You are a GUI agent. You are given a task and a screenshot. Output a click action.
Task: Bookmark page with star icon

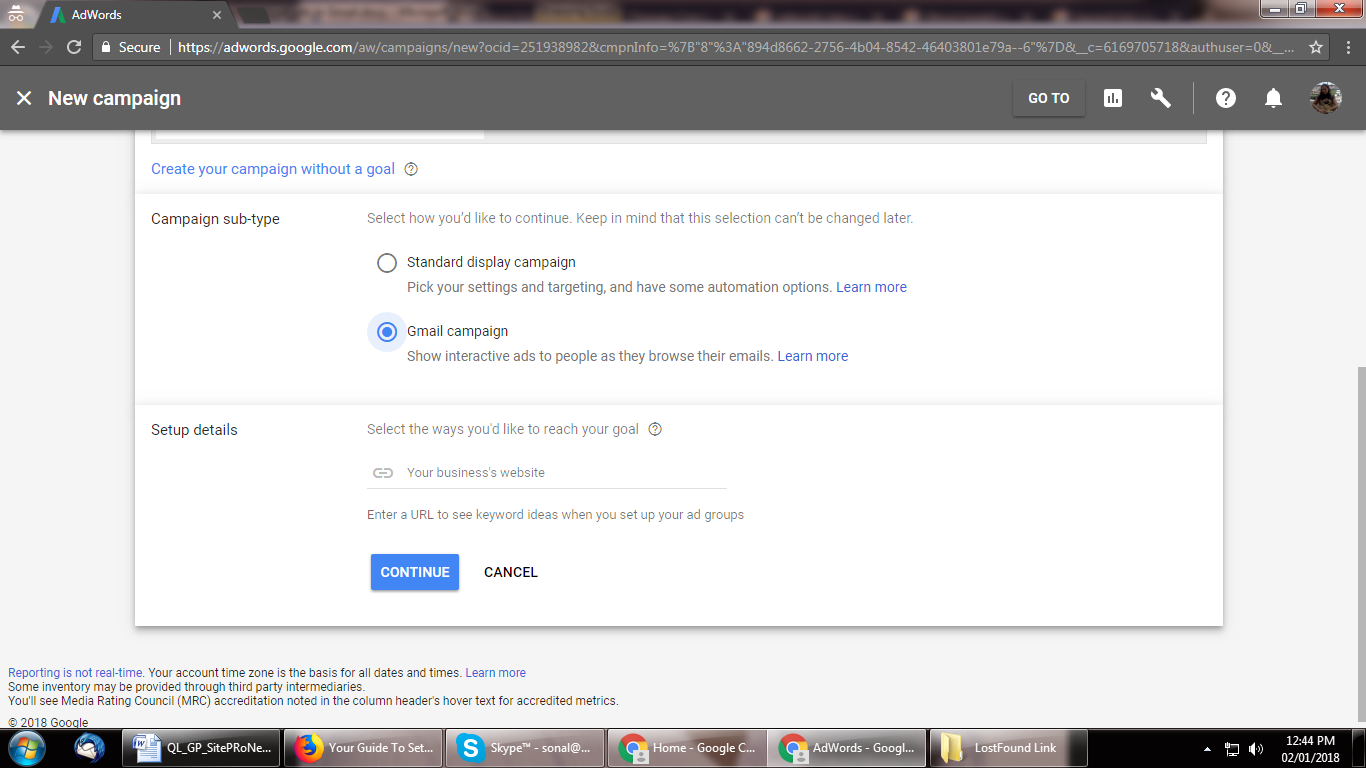point(1317,47)
